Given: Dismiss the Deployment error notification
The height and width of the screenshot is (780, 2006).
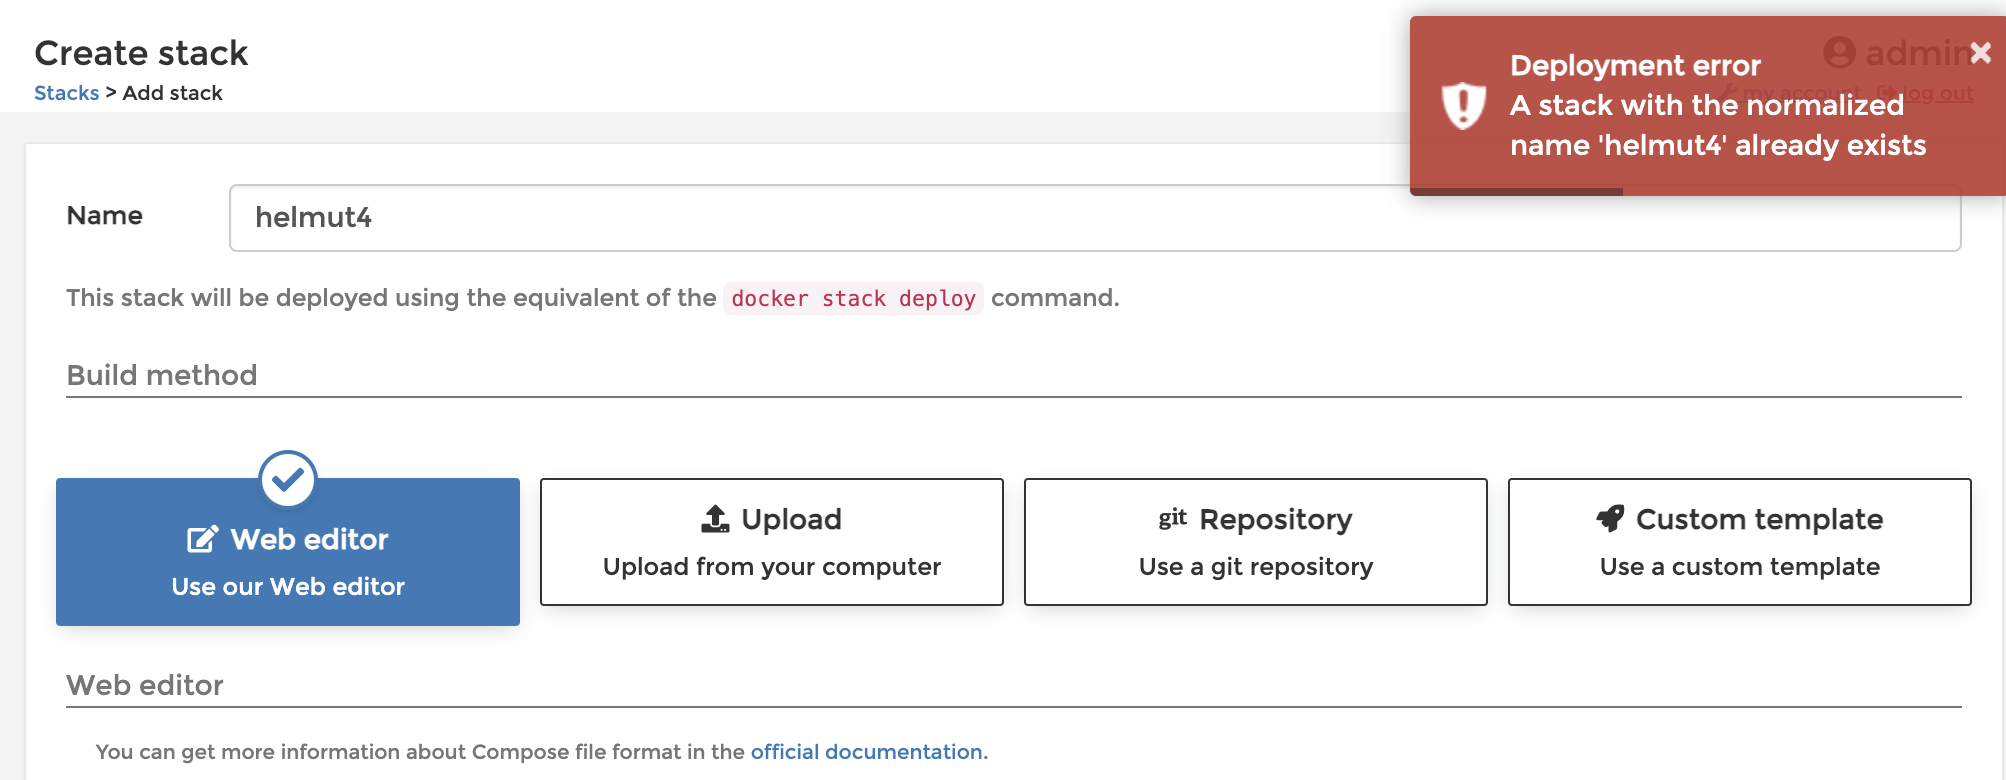Looking at the screenshot, I should (x=1980, y=52).
